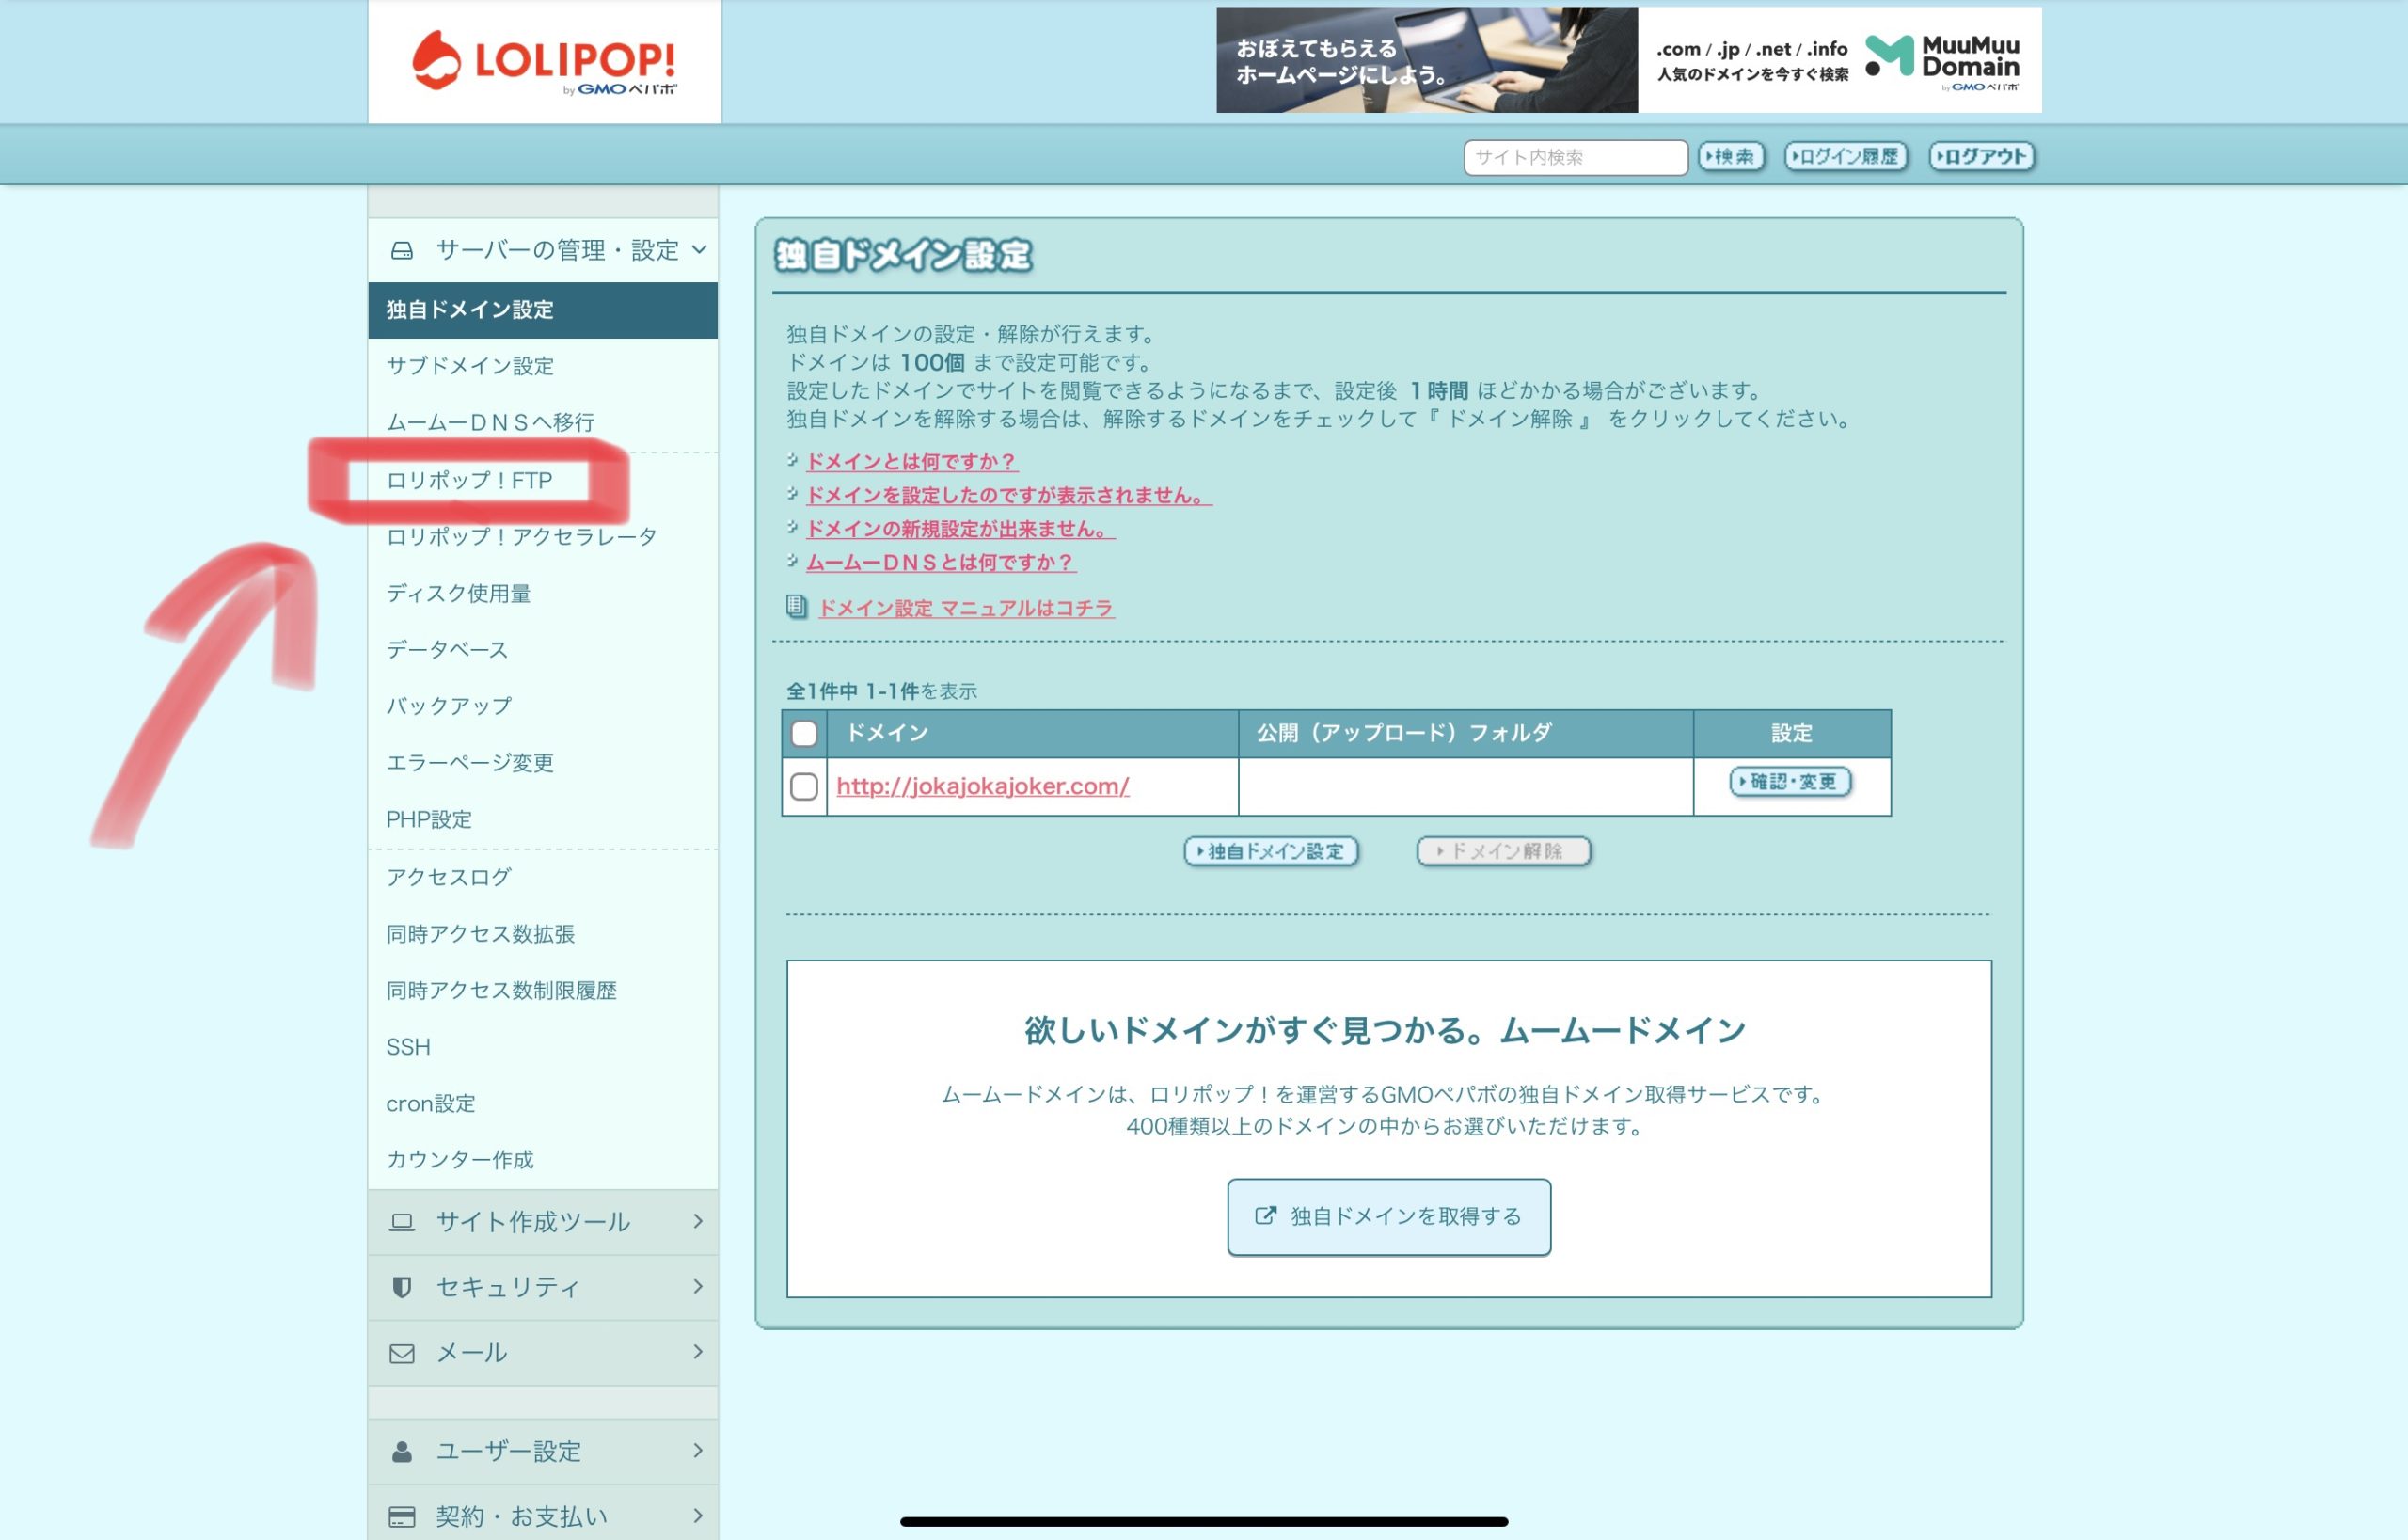Viewport: 2408px width, 1540px height.
Task: Click the shield icon for セキュリティ
Action: 402,1287
